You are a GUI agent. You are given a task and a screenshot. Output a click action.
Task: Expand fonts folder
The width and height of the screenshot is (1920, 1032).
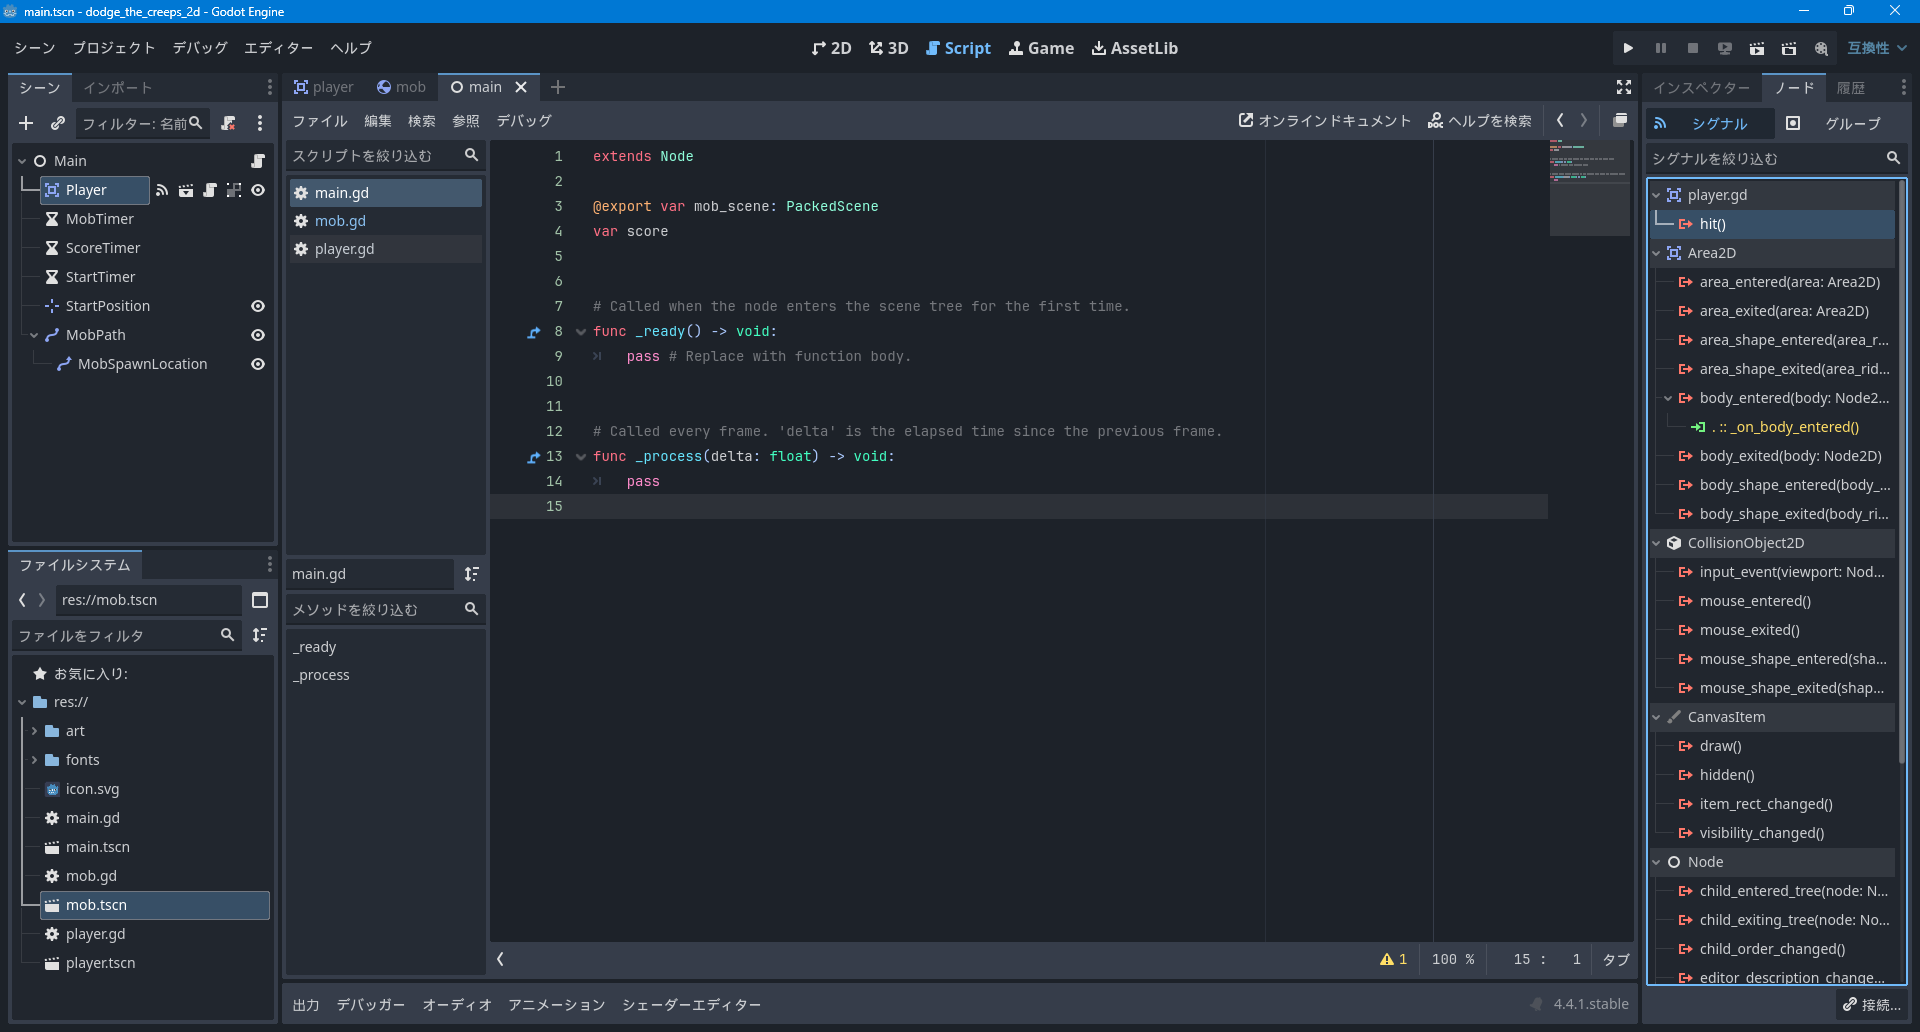pos(34,760)
